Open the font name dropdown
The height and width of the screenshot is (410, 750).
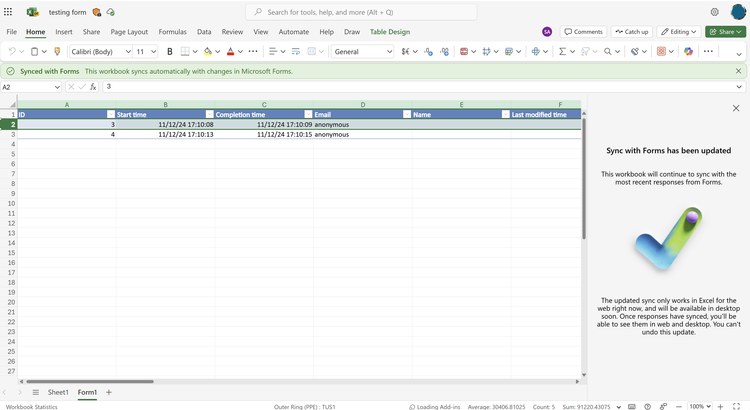[x=128, y=52]
